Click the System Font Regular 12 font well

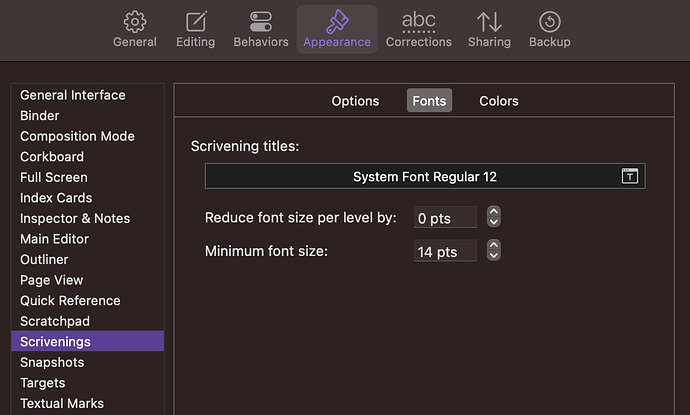425,176
